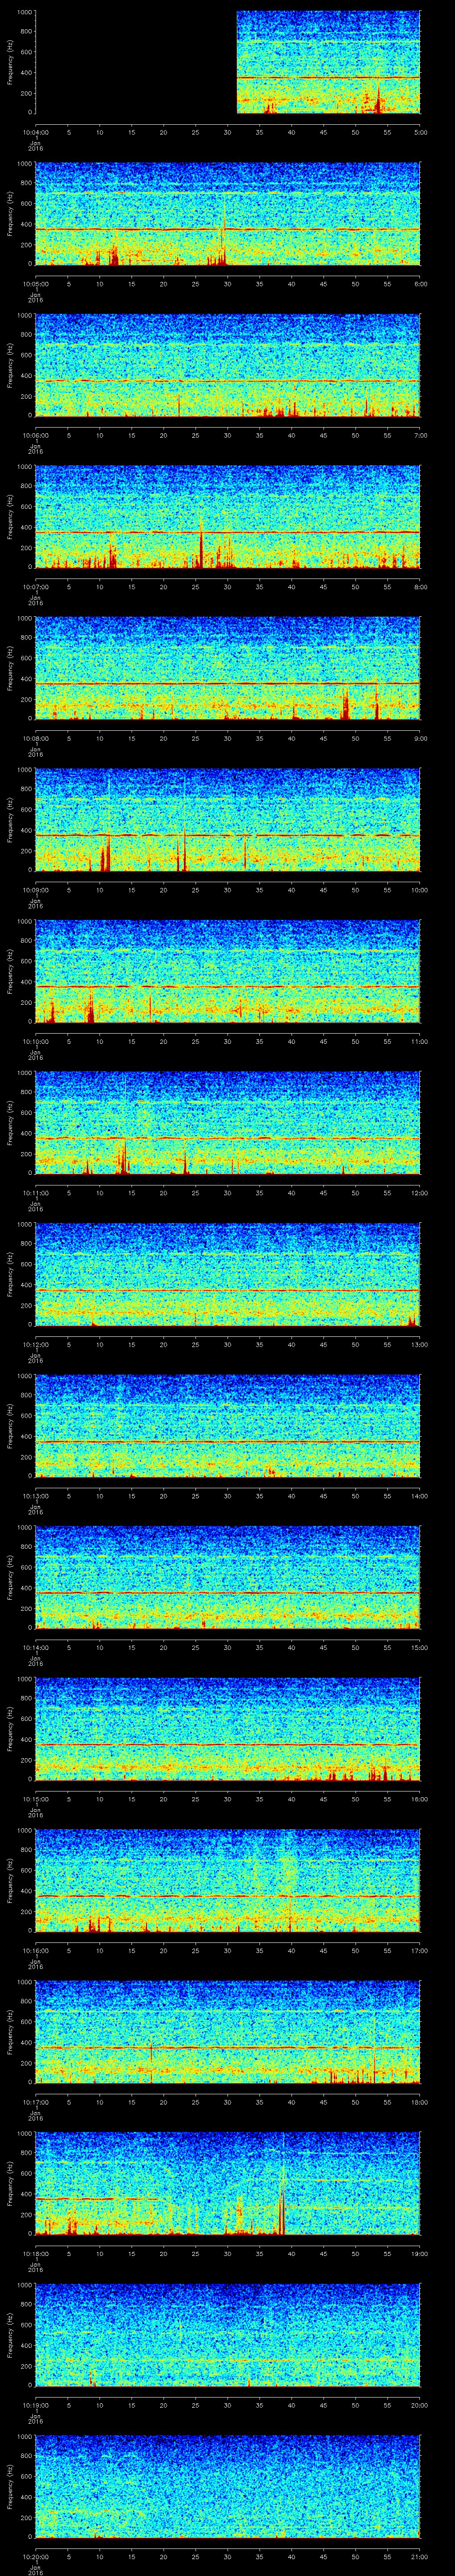
Task: Click the 10:13:00 start time label
Action: click(36, 1495)
